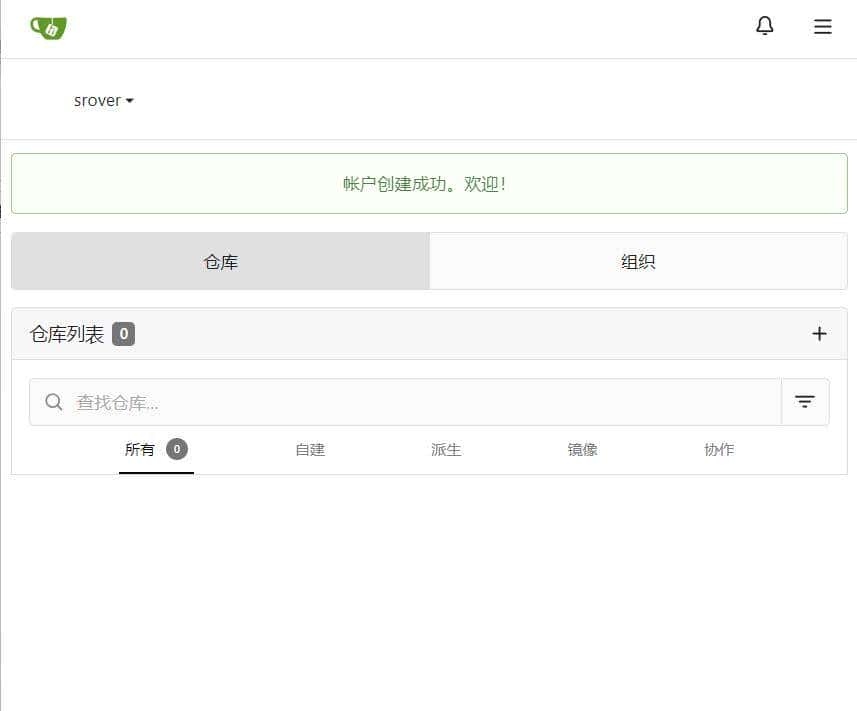
Task: Open the hamburger navigation menu
Action: click(x=822, y=27)
